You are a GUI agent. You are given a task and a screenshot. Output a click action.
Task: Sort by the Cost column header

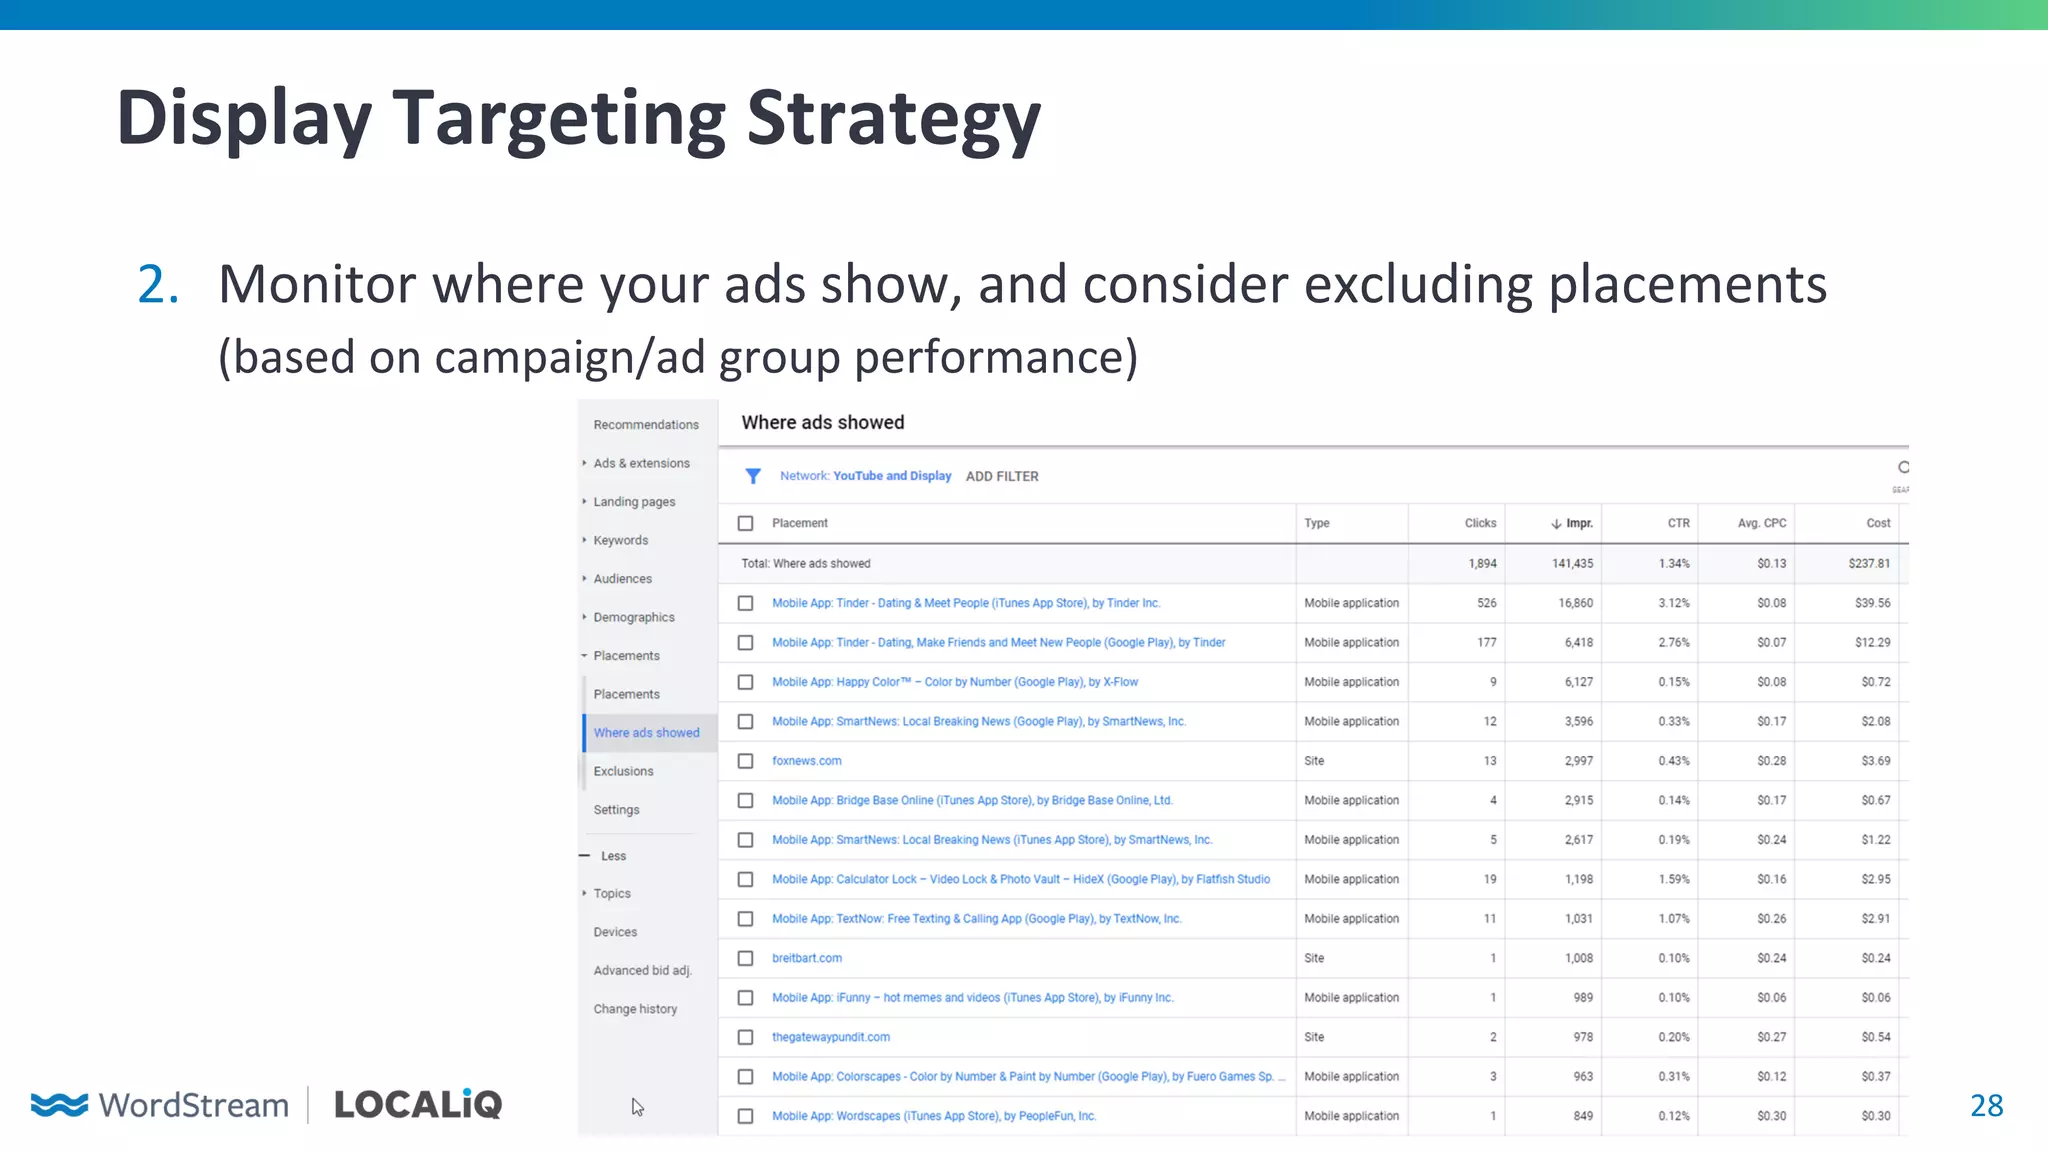pyautogui.click(x=1878, y=523)
